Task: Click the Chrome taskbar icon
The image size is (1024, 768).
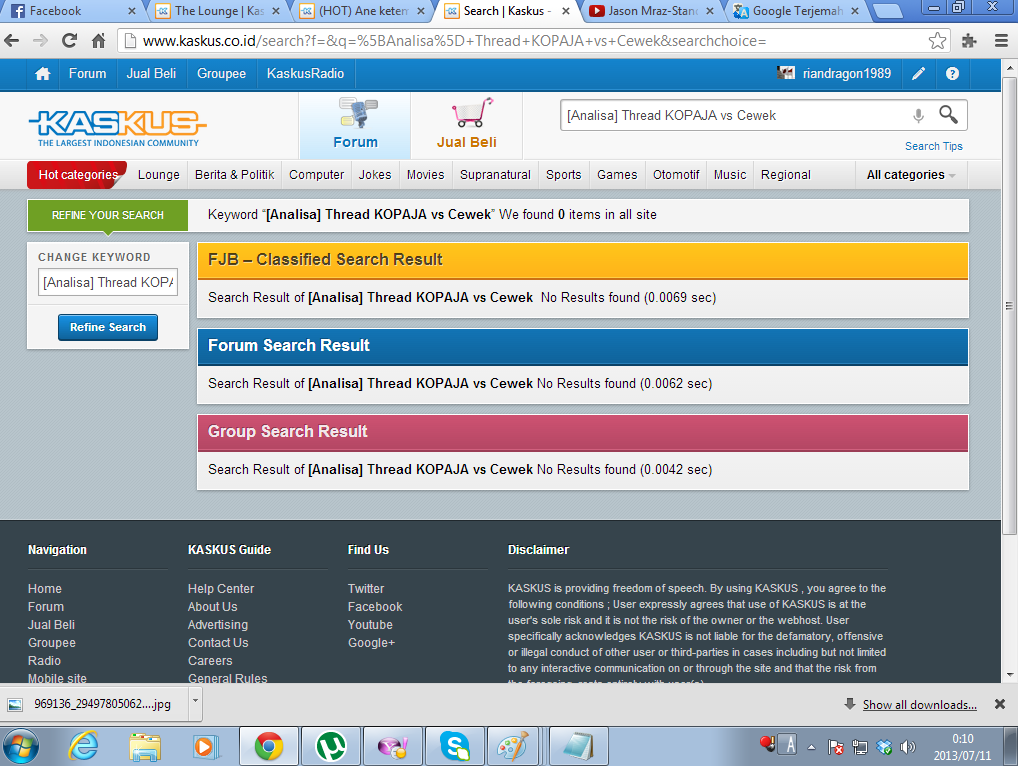Action: [268, 746]
